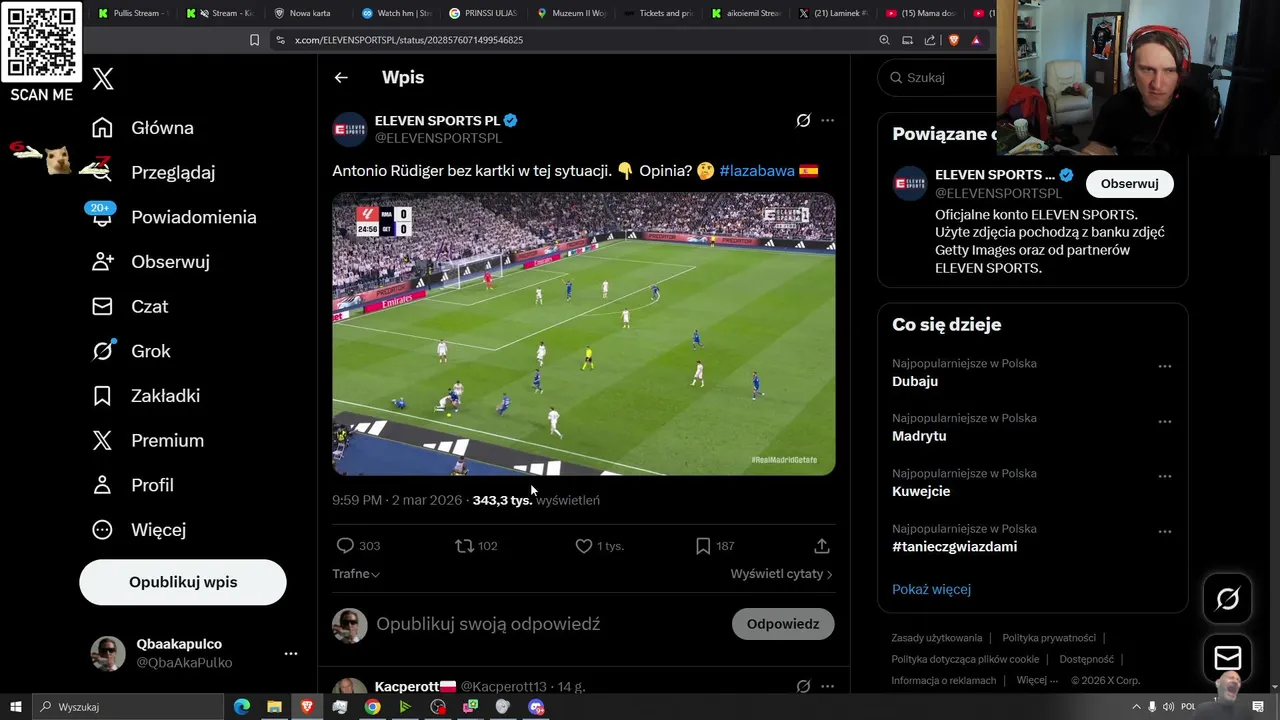This screenshot has width=1280, height=720.
Task: Click the #lazabawa hashtag
Action: (x=757, y=171)
